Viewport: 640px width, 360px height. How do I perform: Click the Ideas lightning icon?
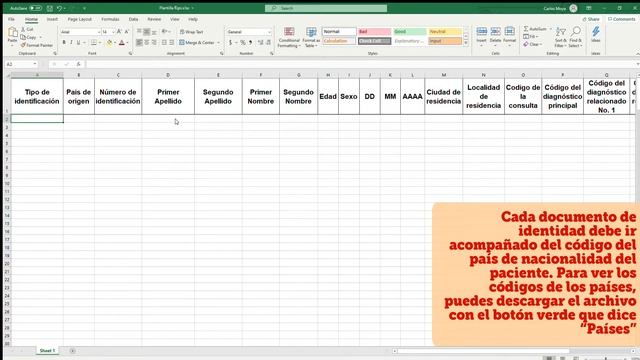coord(596,32)
